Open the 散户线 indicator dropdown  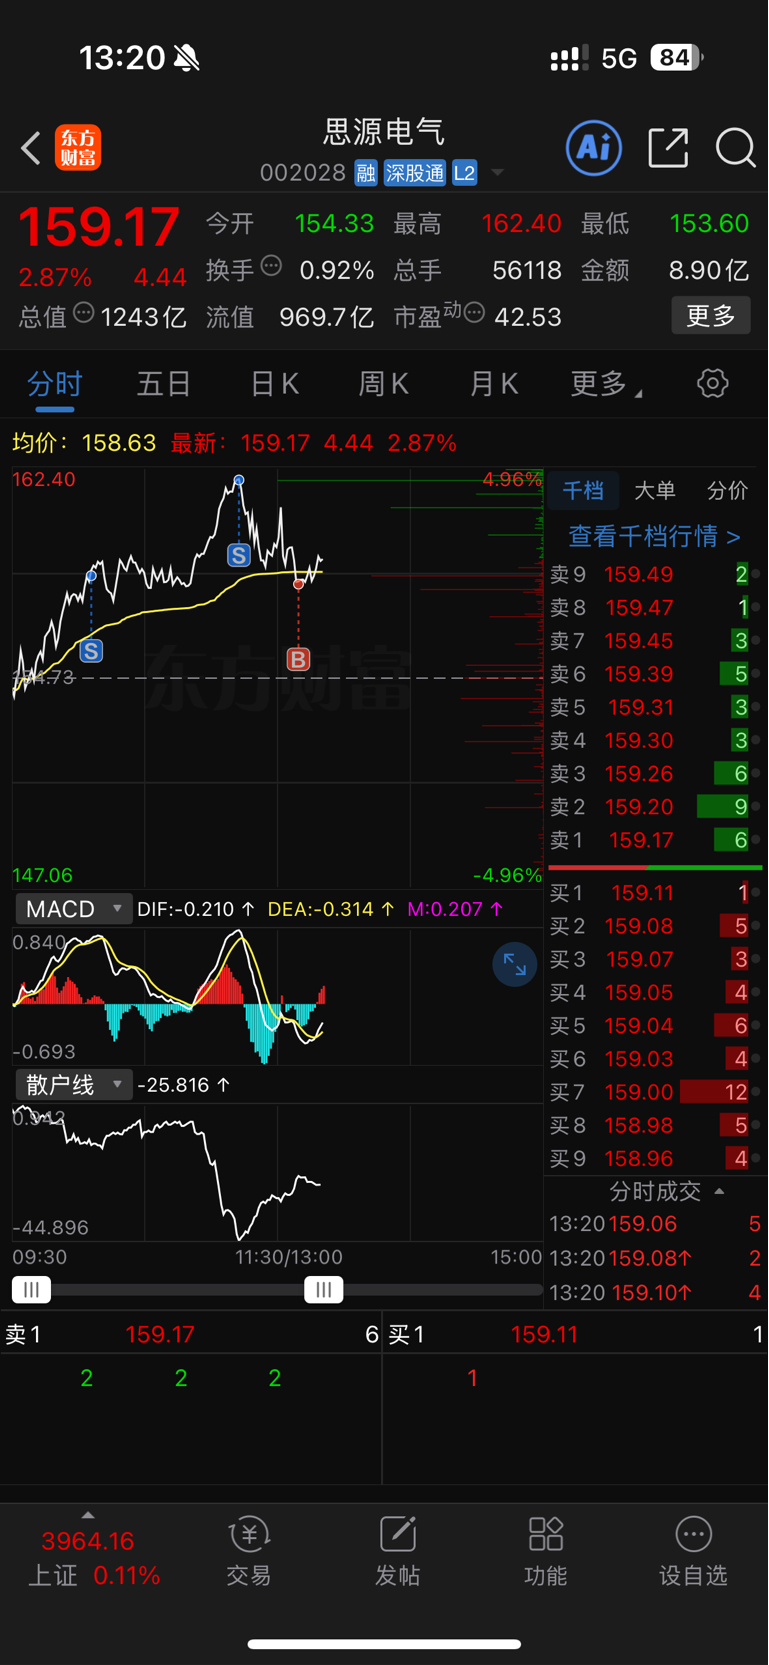pyautogui.click(x=73, y=1085)
